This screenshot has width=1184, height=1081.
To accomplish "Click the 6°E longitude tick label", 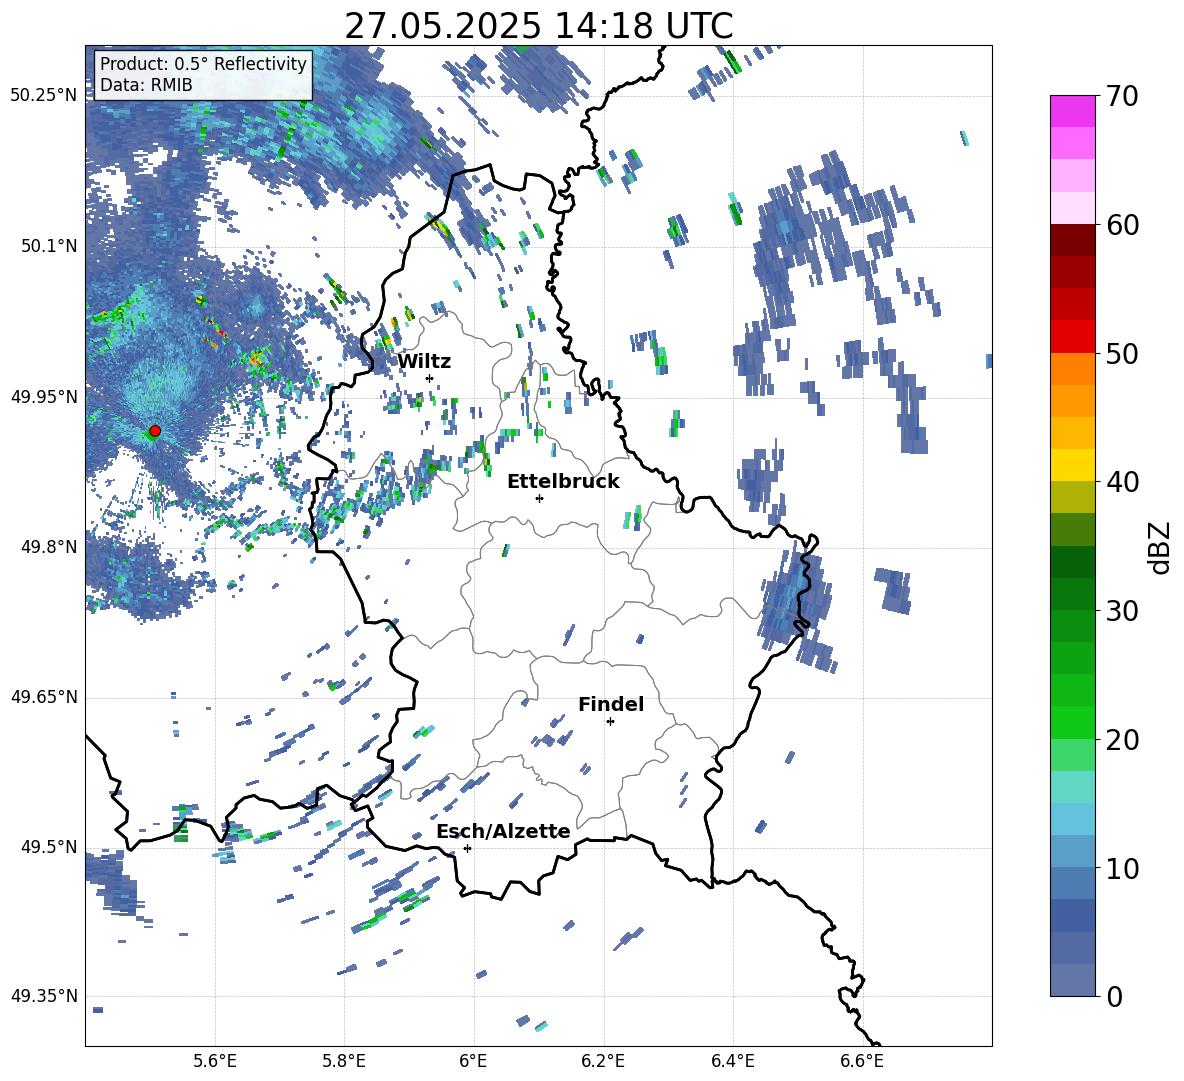I will (473, 1061).
